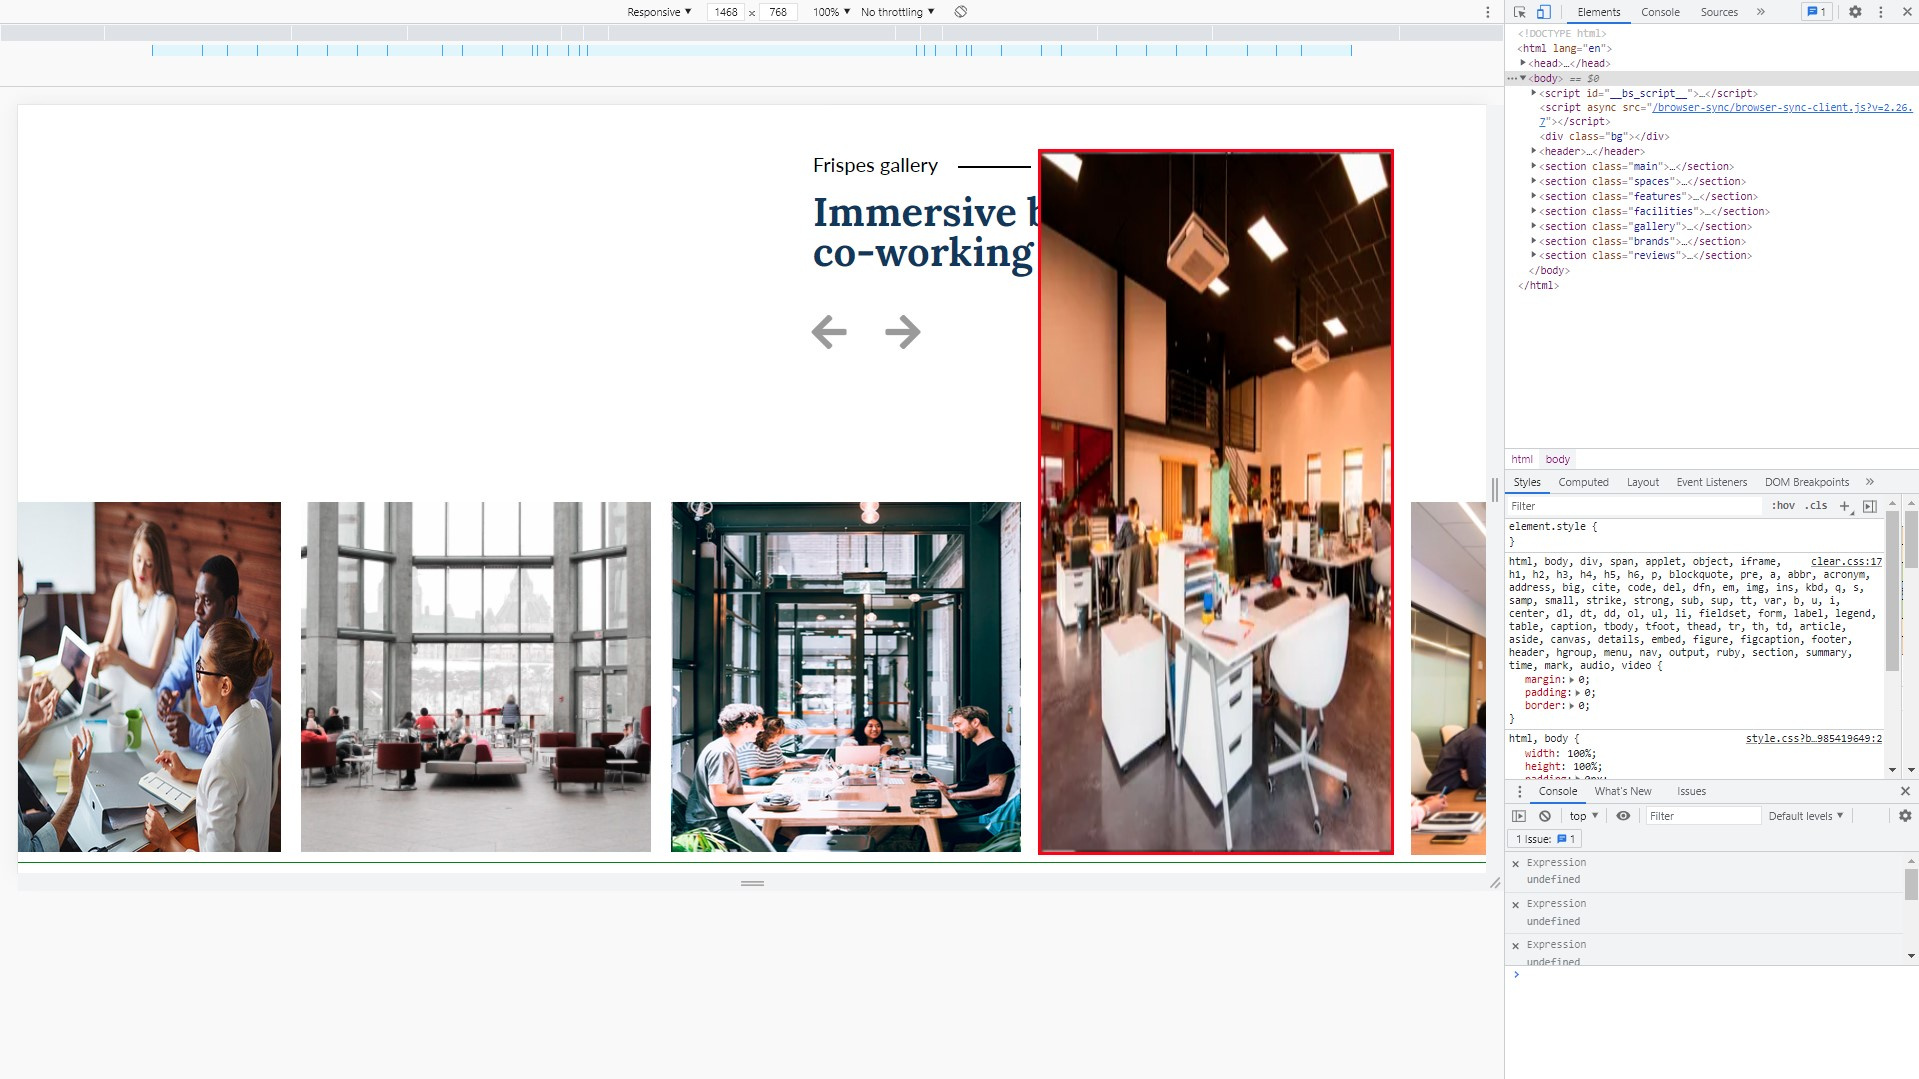
Task: Select the body breadcrumb
Action: (1557, 459)
